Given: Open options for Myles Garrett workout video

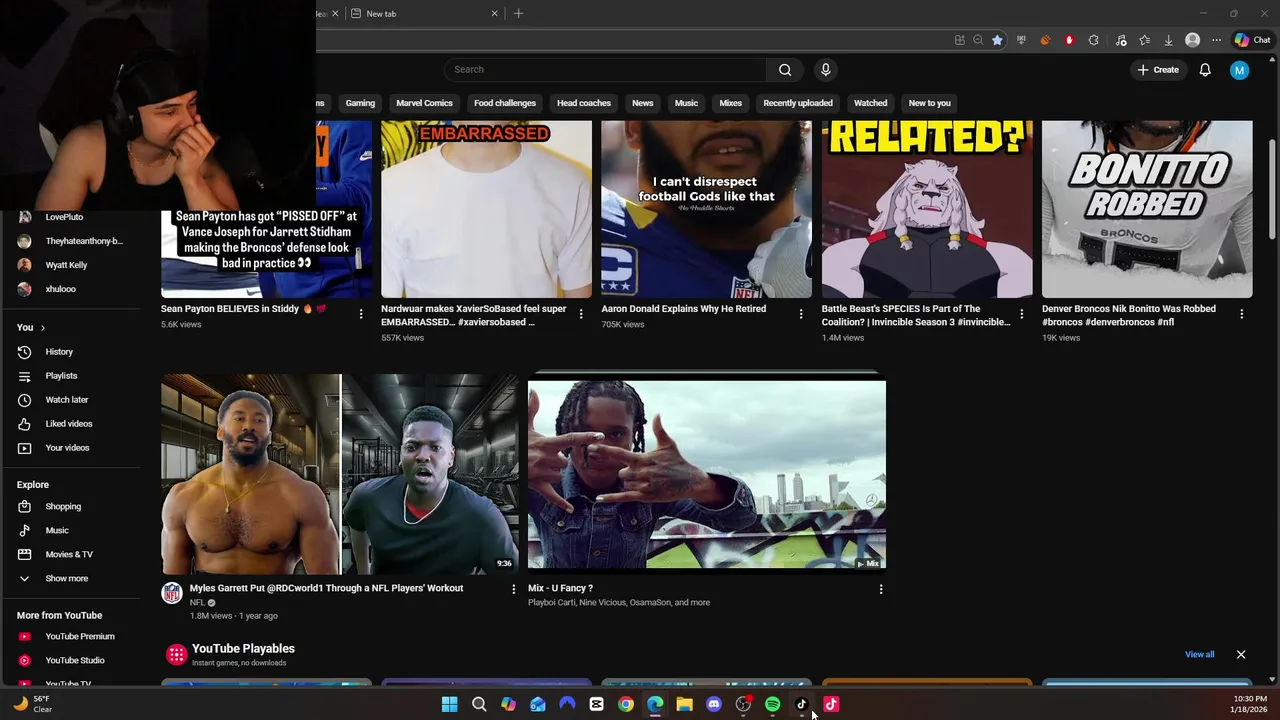Looking at the screenshot, I should pyautogui.click(x=514, y=590).
